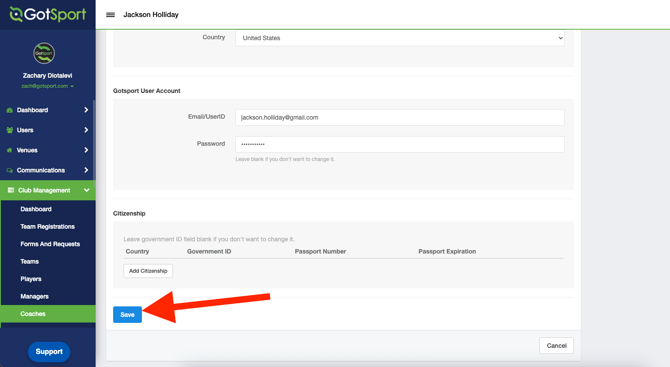Click the user profile avatar
670x367 pixels.
click(44, 53)
